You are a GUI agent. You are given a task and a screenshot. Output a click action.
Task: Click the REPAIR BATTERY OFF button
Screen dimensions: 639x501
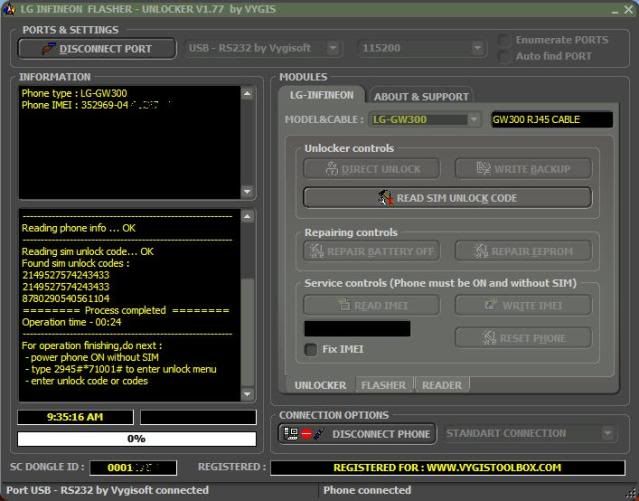(372, 251)
